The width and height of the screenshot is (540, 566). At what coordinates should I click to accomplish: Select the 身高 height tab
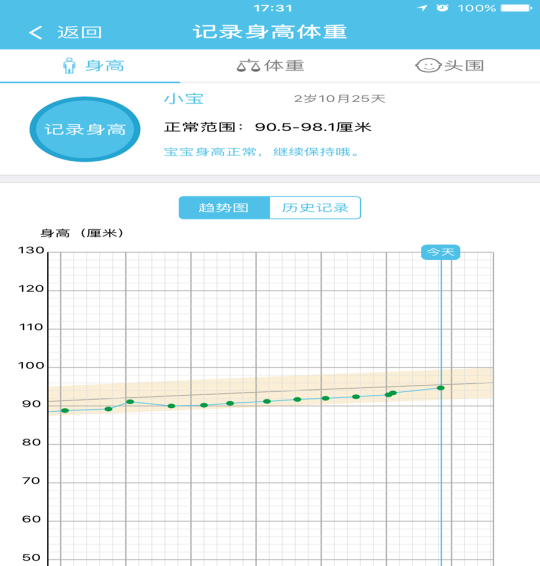(x=90, y=66)
